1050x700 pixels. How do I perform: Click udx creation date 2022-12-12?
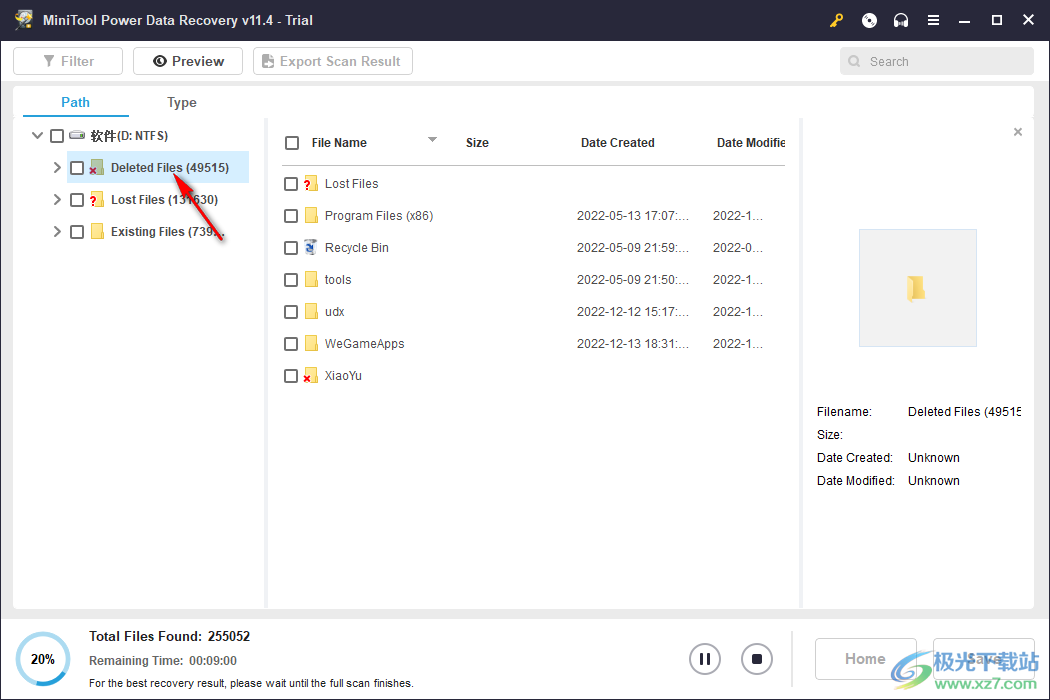(x=632, y=311)
